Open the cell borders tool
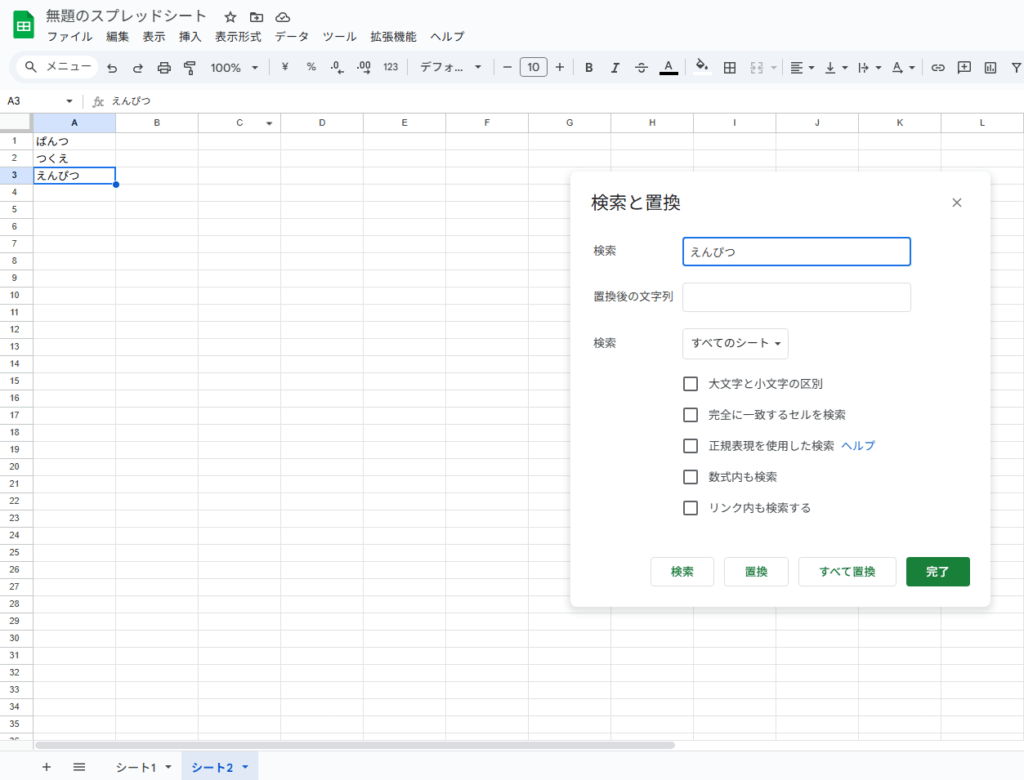The image size is (1024, 780). 730,68
